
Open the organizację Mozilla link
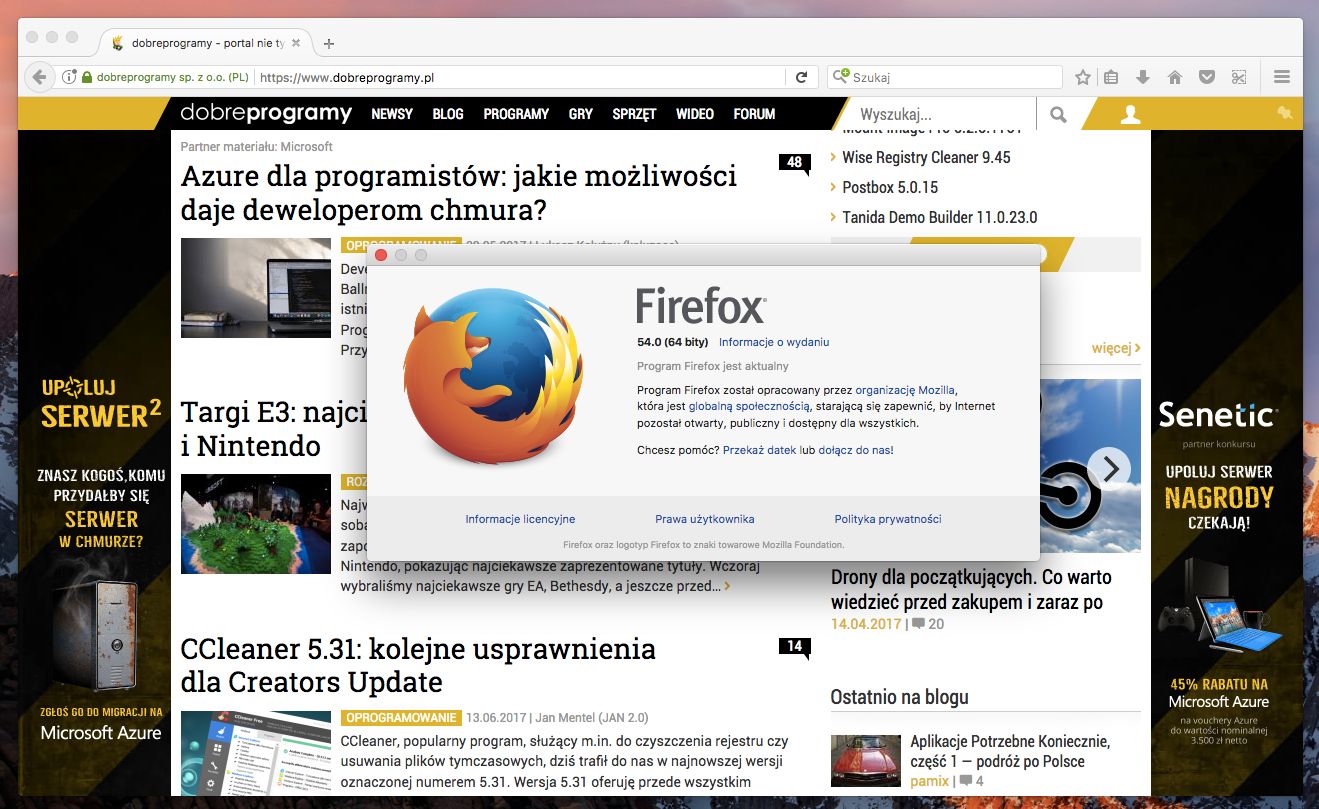click(x=905, y=390)
